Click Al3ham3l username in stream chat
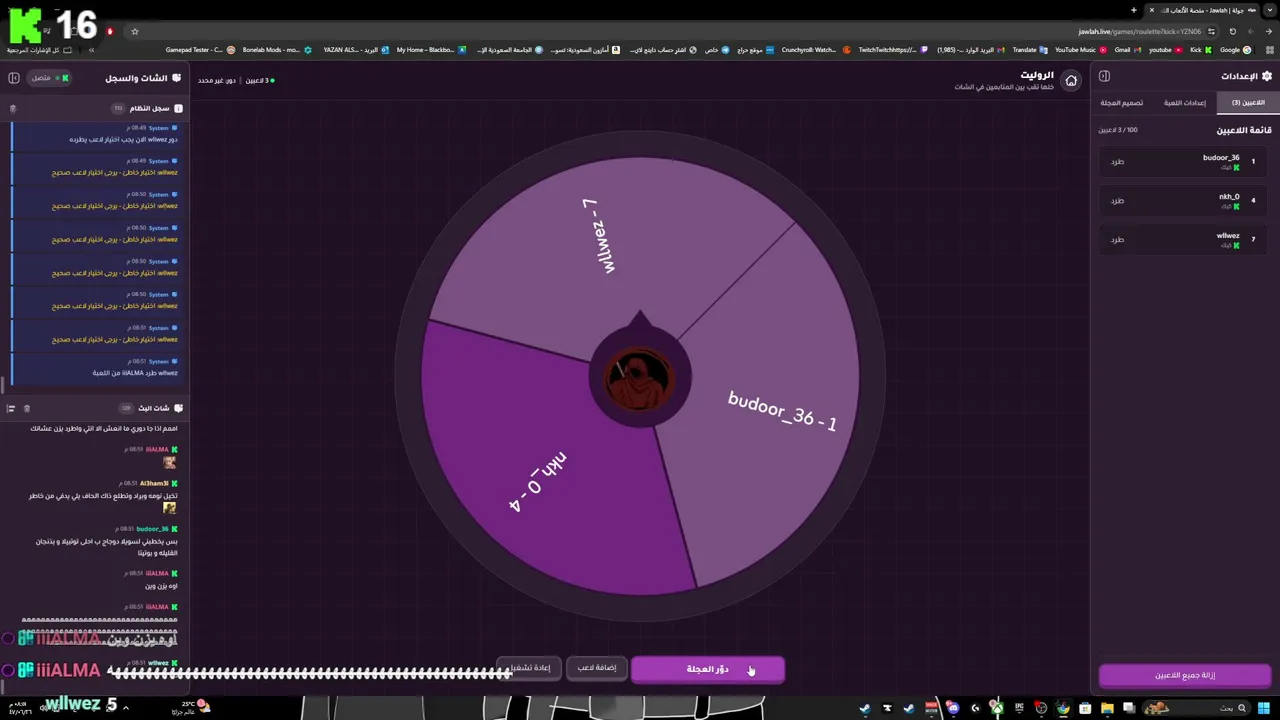The width and height of the screenshot is (1280, 720). point(155,483)
